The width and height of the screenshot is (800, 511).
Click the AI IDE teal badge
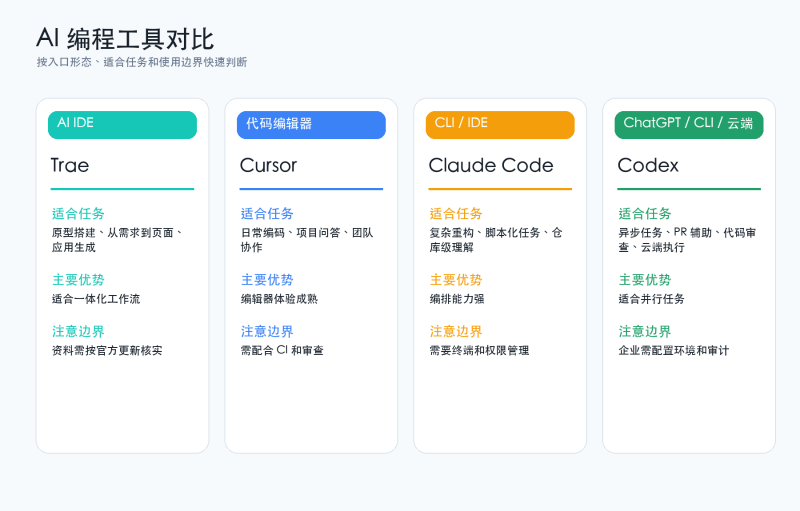pyautogui.click(x=122, y=125)
